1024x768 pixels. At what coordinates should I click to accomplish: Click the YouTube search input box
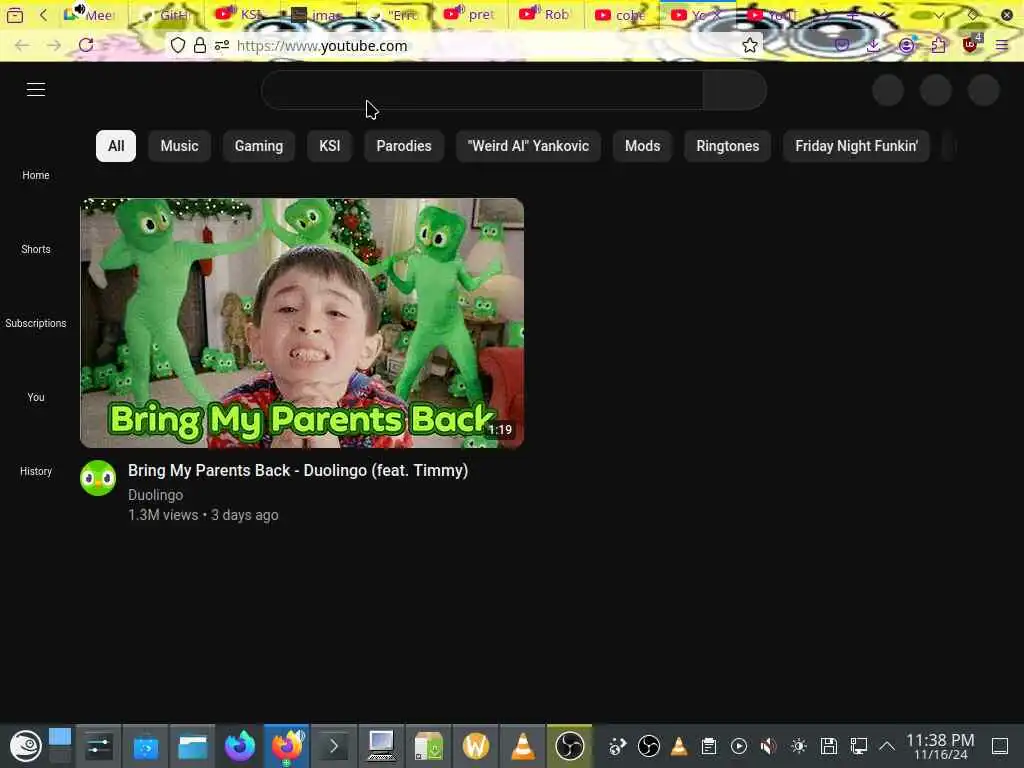482,90
